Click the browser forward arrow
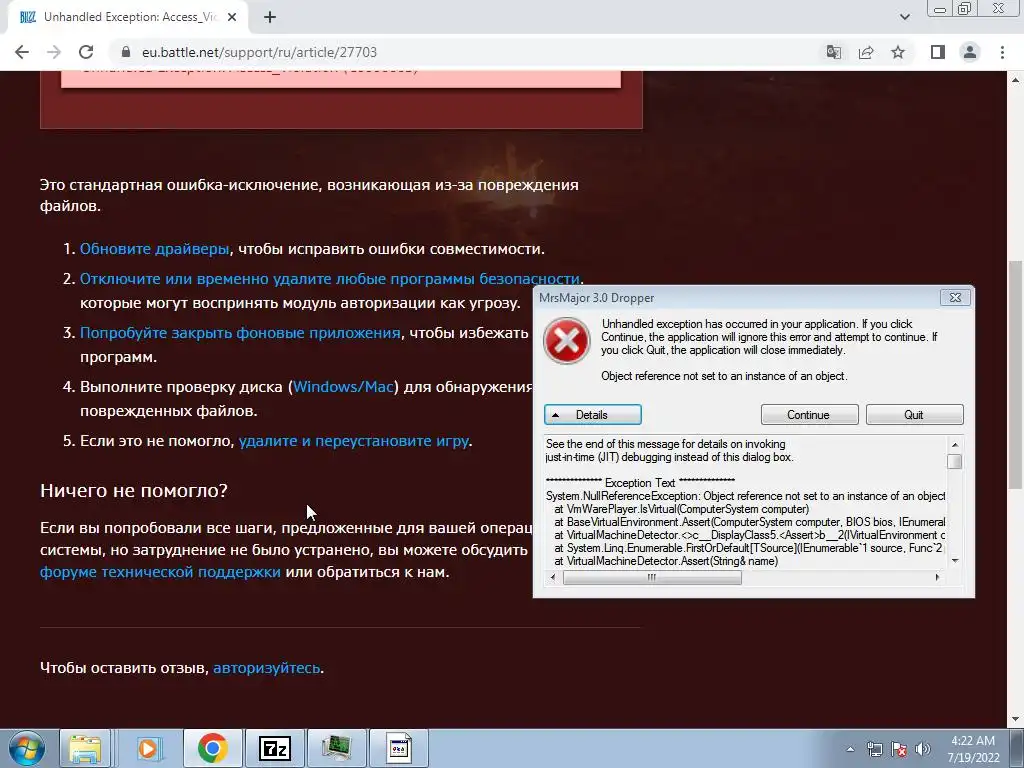The image size is (1024, 768). pos(54,52)
